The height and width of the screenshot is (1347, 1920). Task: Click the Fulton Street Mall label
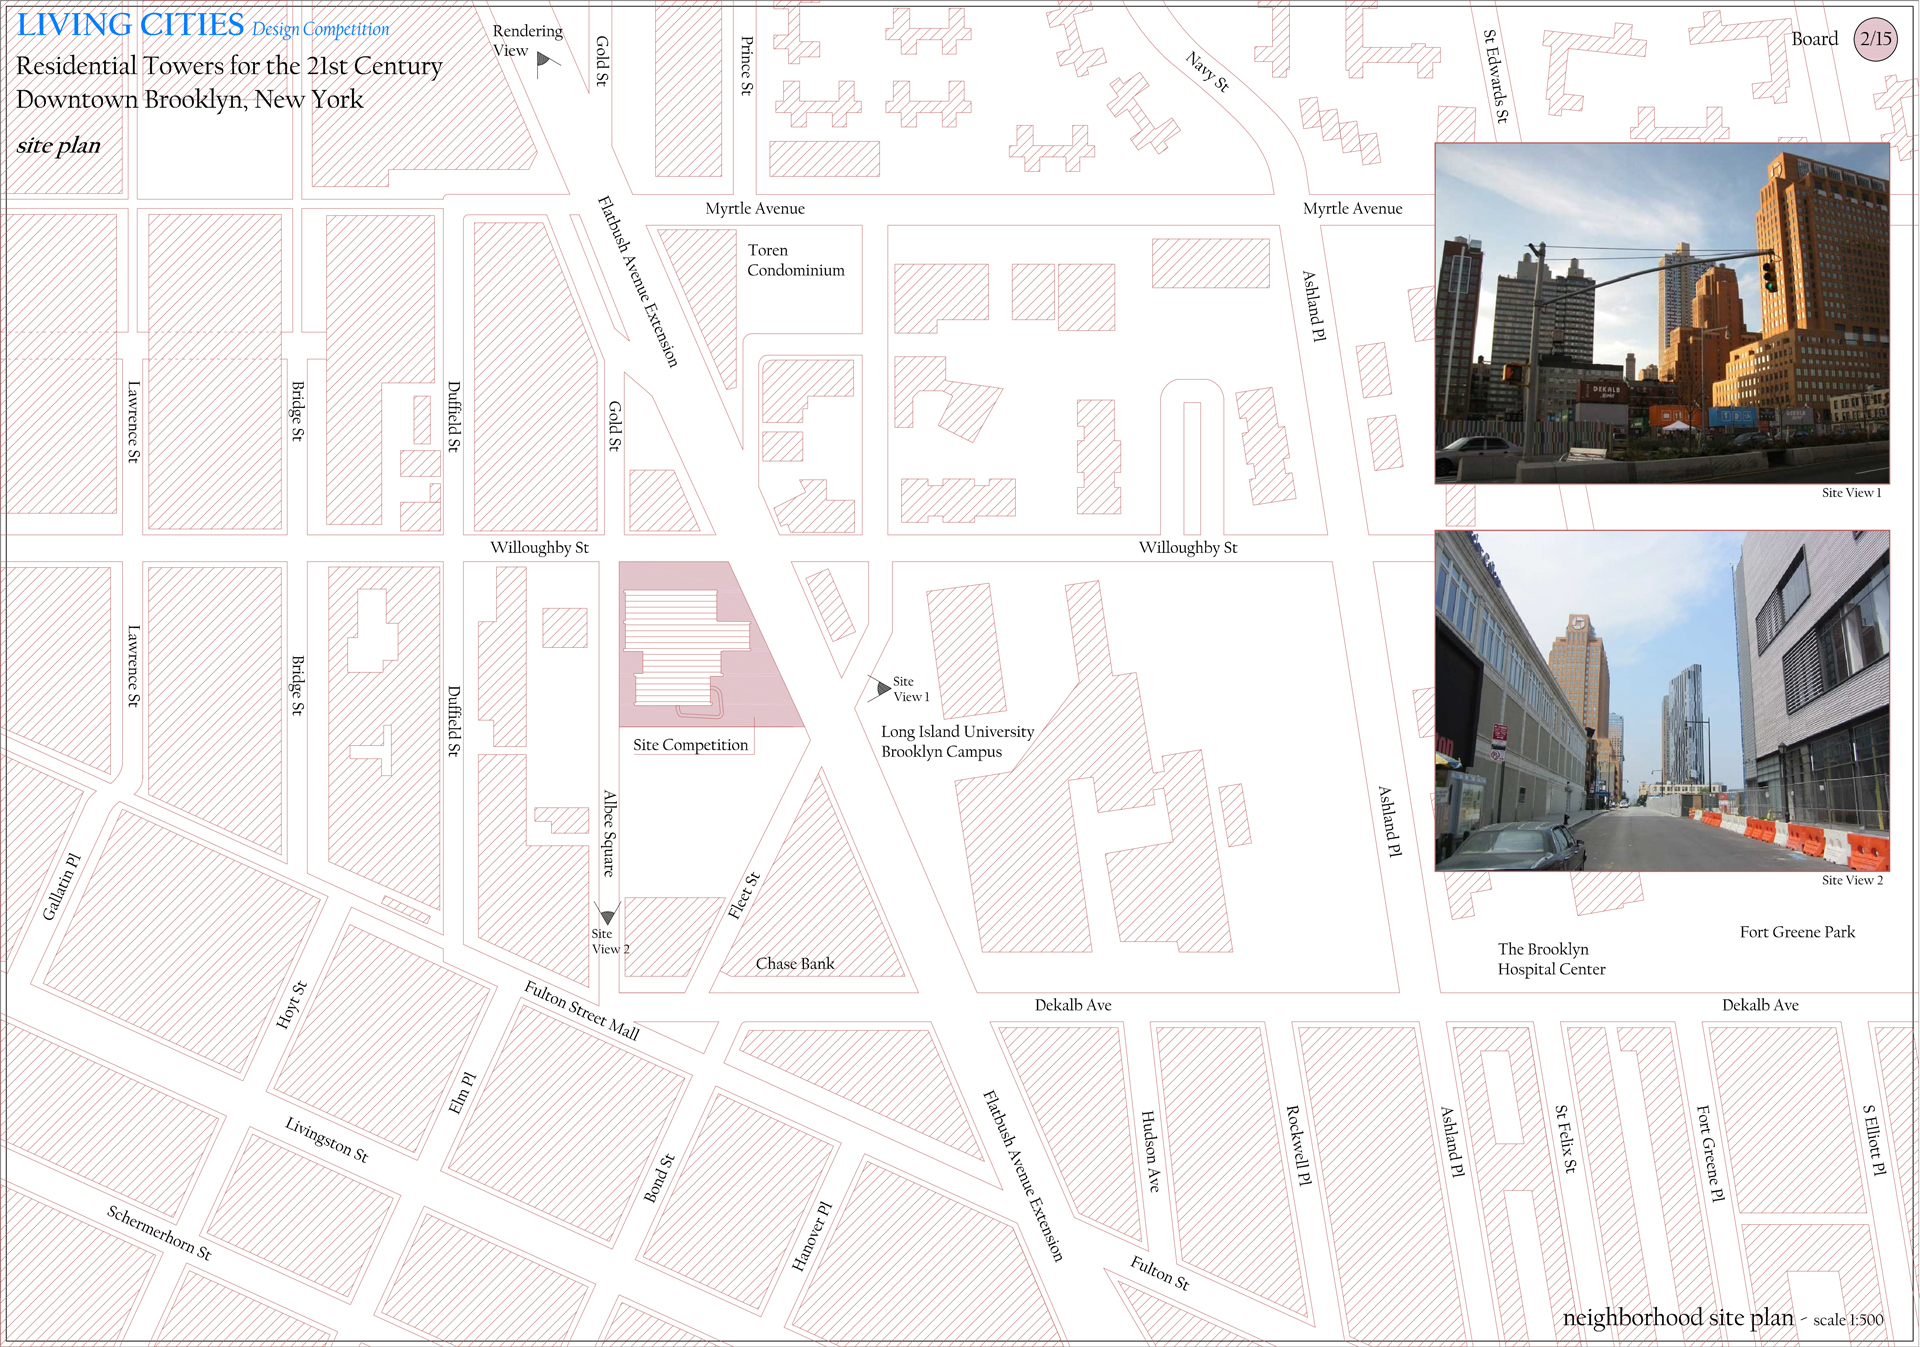tap(581, 1010)
